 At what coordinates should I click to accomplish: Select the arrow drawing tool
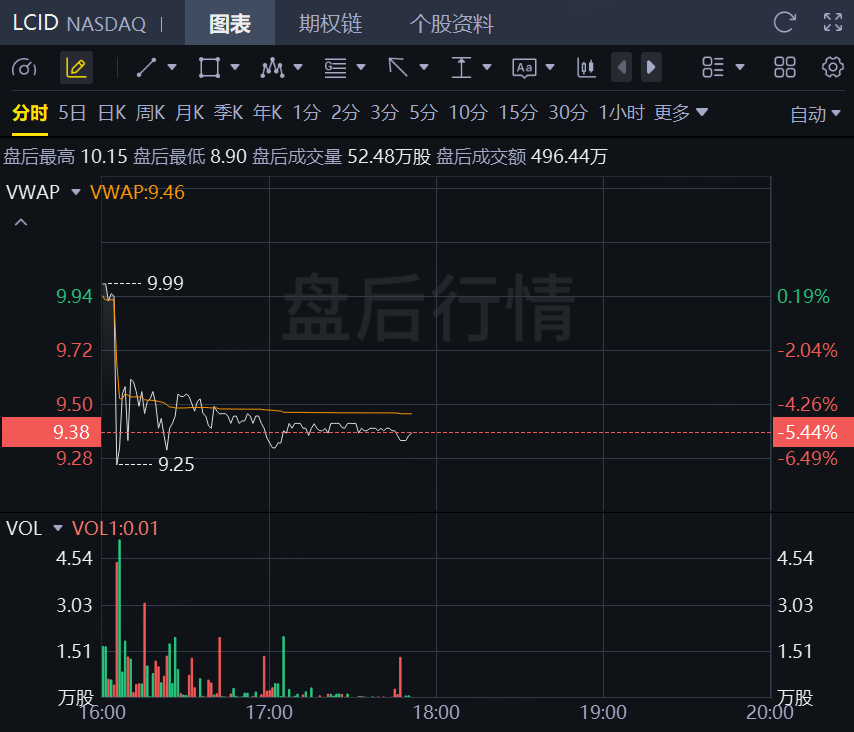pos(398,68)
